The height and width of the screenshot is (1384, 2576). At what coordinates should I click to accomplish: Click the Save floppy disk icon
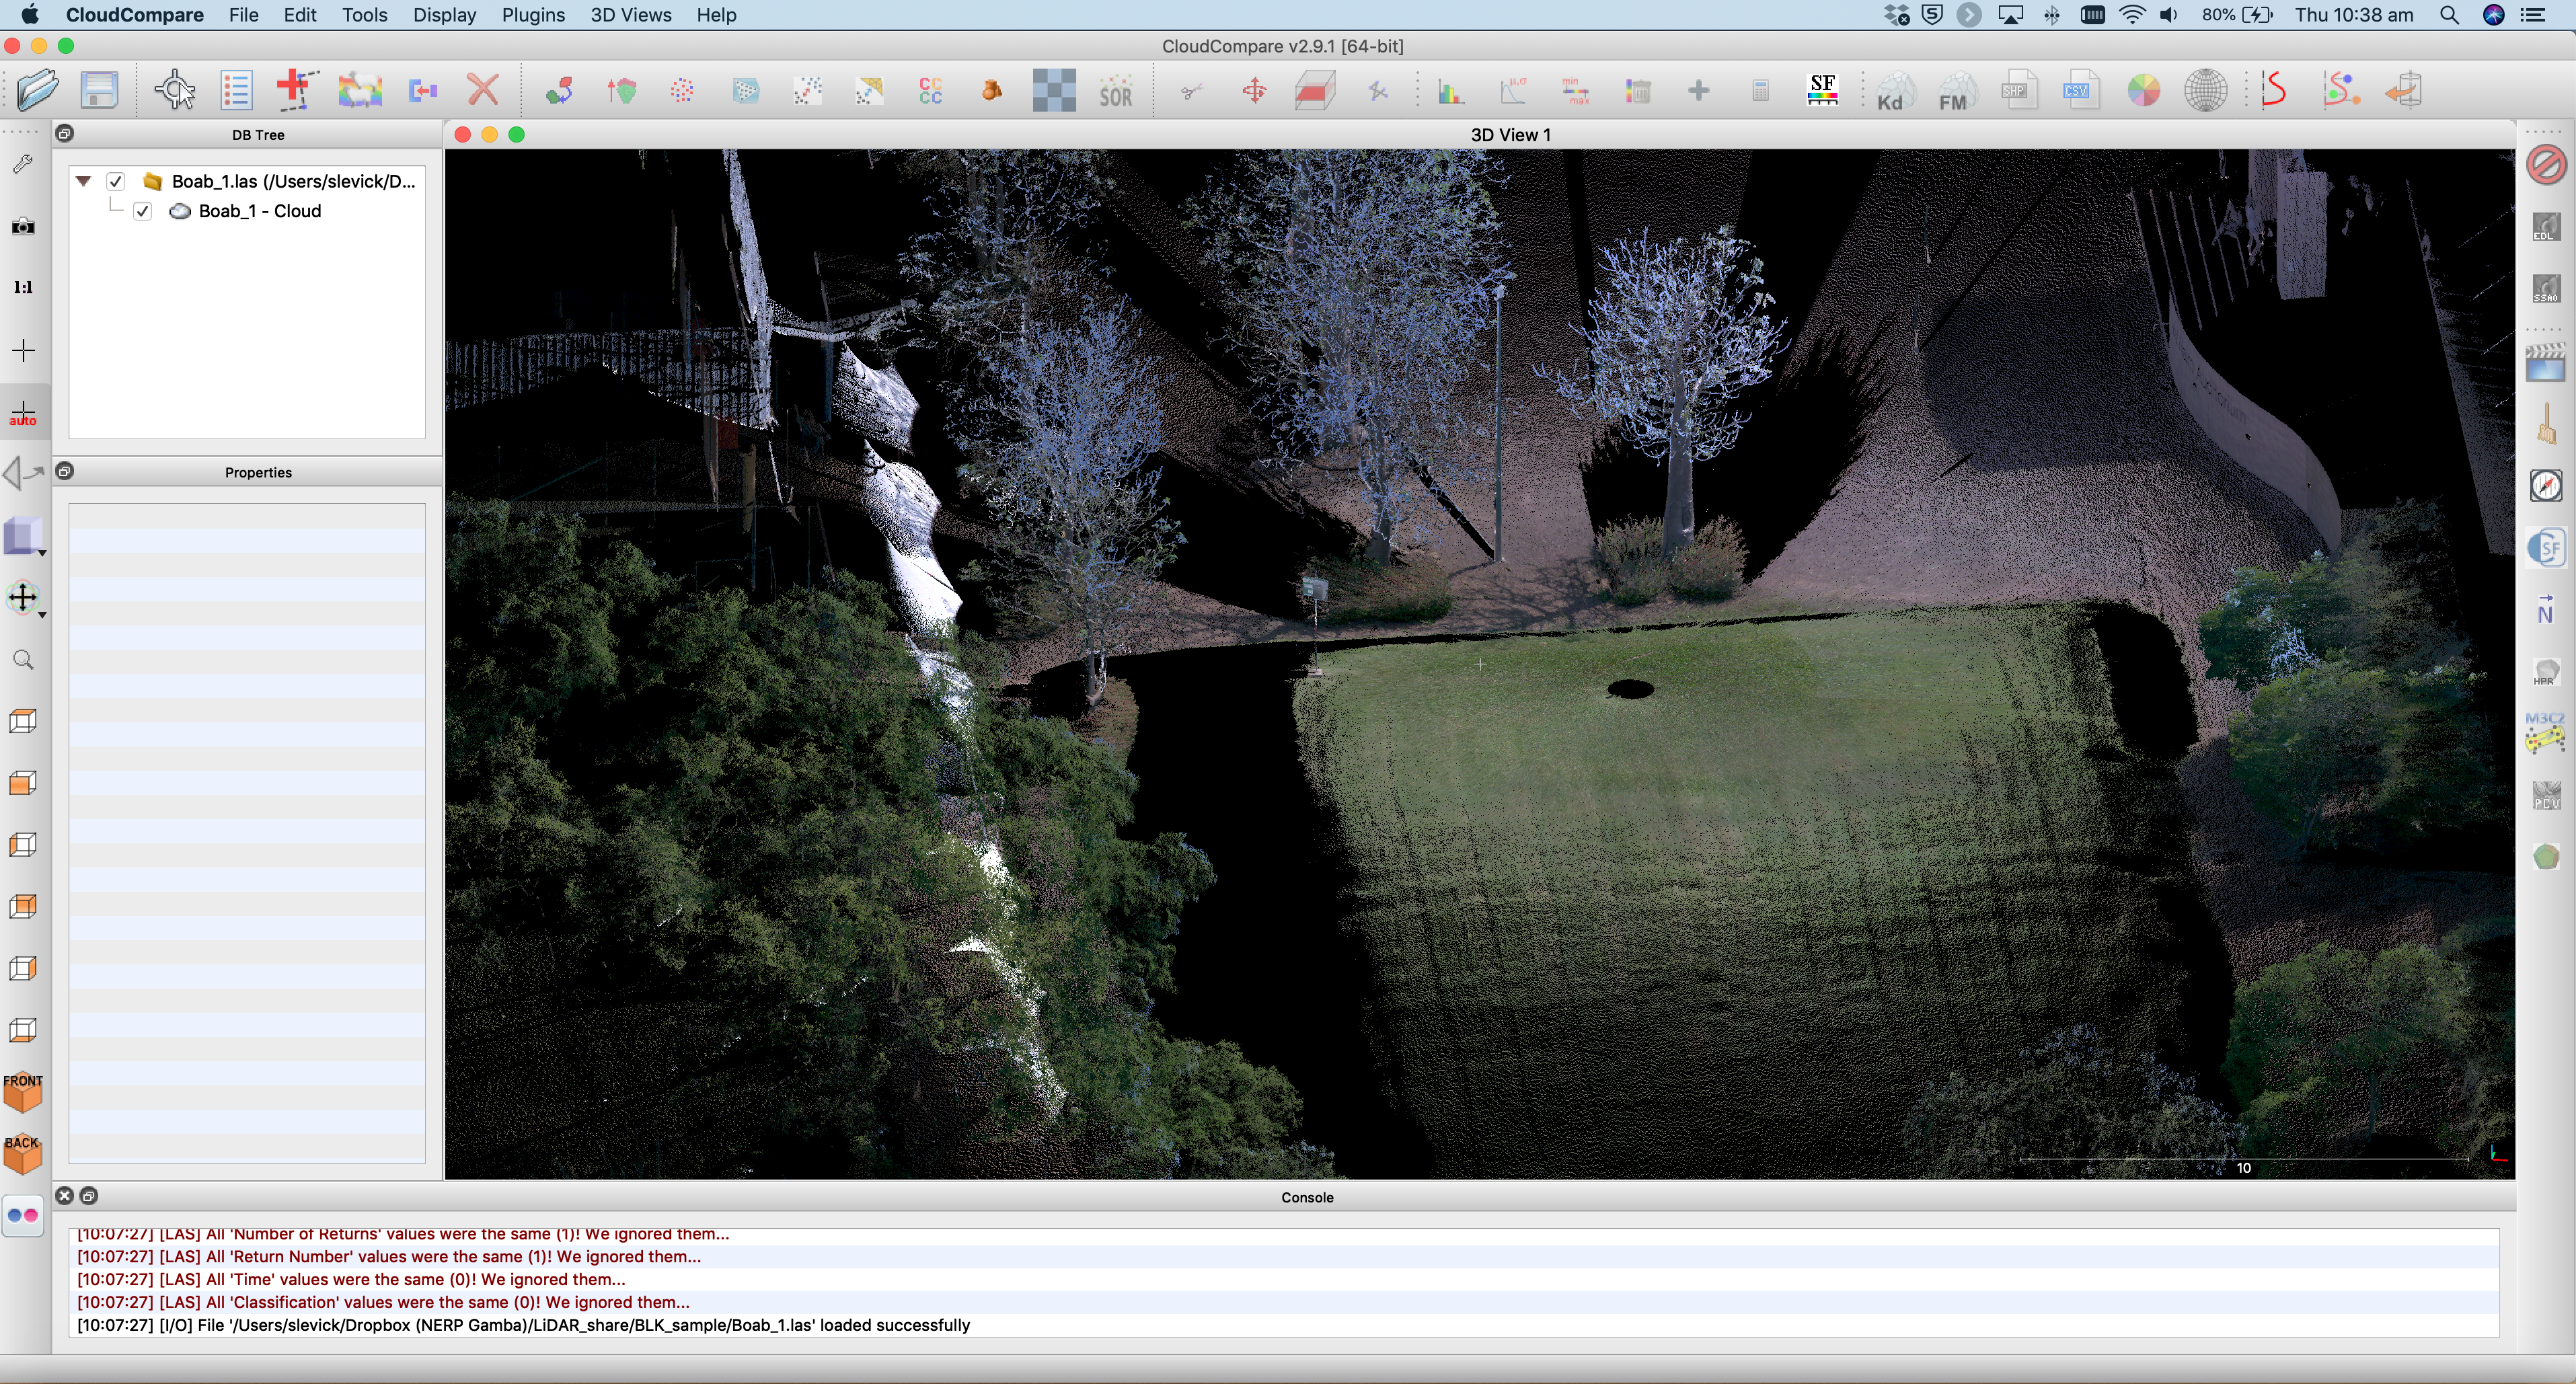tap(100, 91)
